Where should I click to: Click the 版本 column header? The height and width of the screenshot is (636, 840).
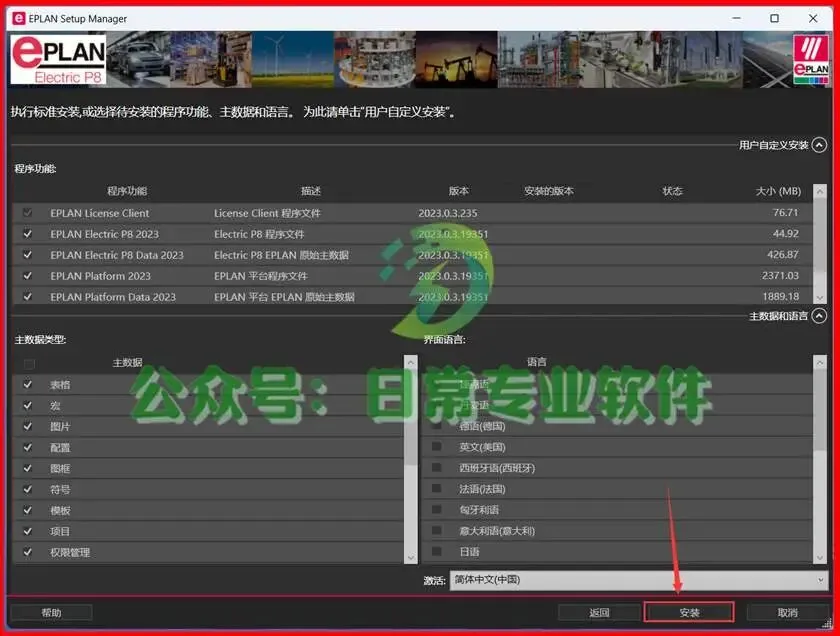click(459, 191)
